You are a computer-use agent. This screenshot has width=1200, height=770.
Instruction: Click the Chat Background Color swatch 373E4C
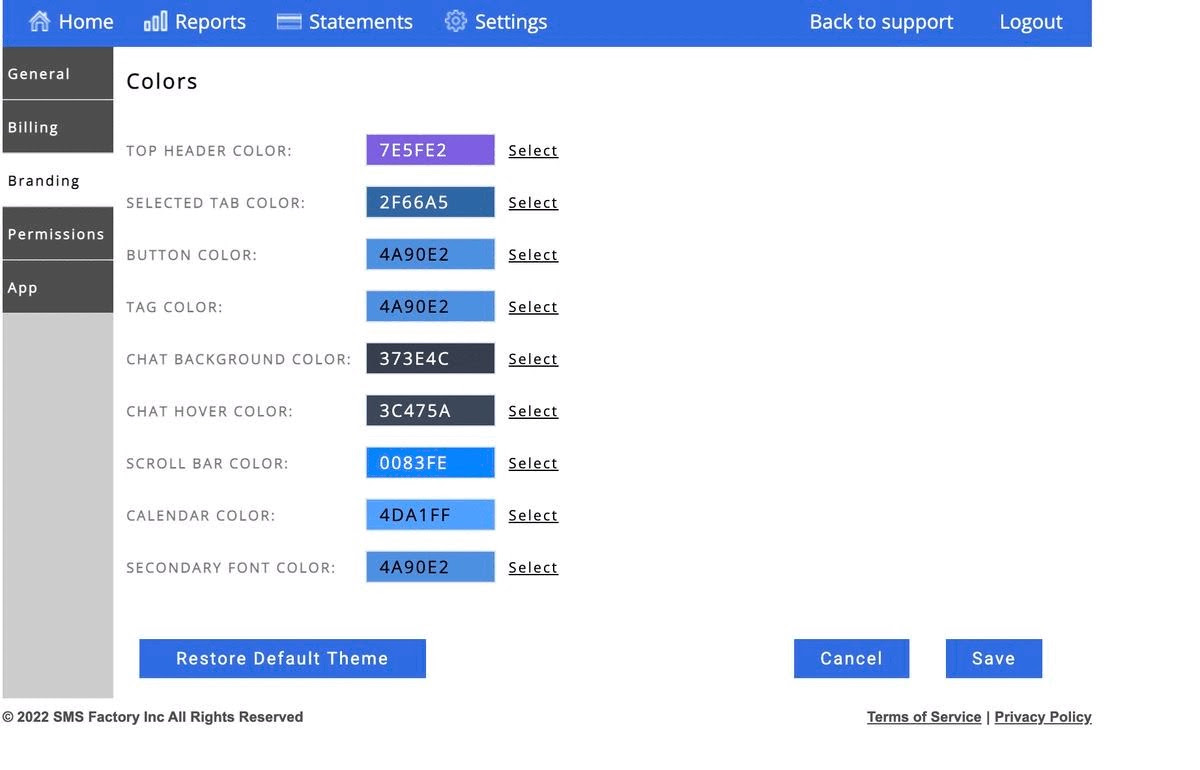(430, 358)
